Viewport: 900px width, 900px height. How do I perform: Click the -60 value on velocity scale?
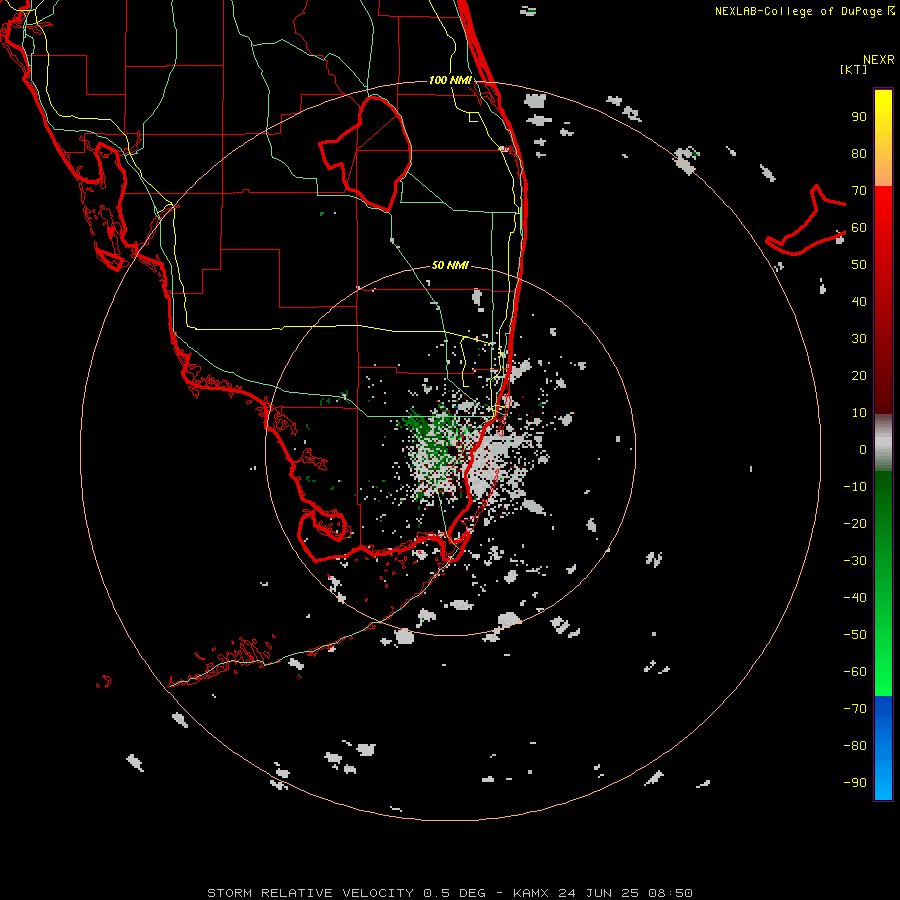(x=855, y=672)
